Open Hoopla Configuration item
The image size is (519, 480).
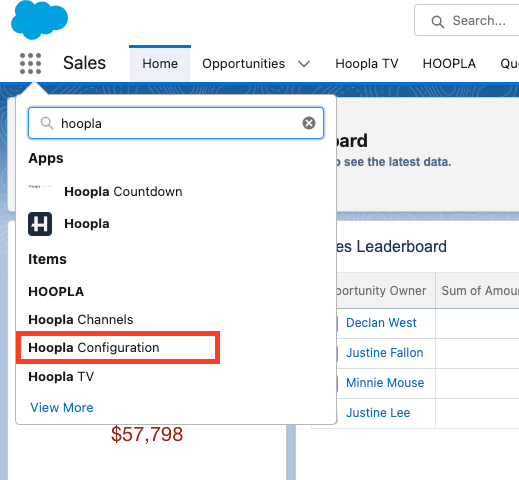pyautogui.click(x=94, y=348)
